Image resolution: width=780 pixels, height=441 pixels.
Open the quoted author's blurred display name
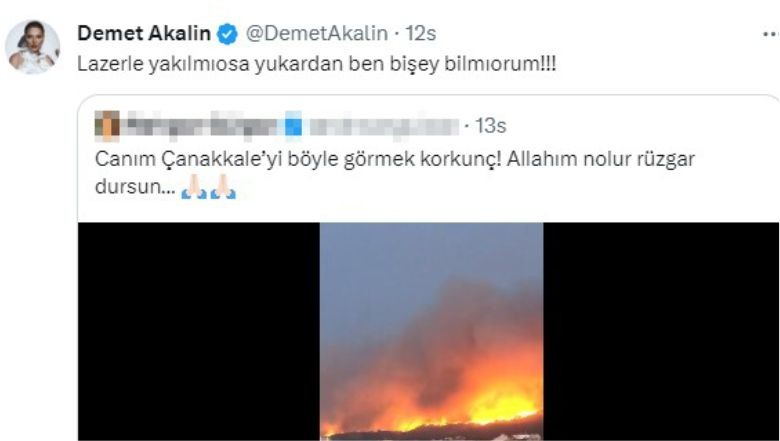[x=203, y=125]
